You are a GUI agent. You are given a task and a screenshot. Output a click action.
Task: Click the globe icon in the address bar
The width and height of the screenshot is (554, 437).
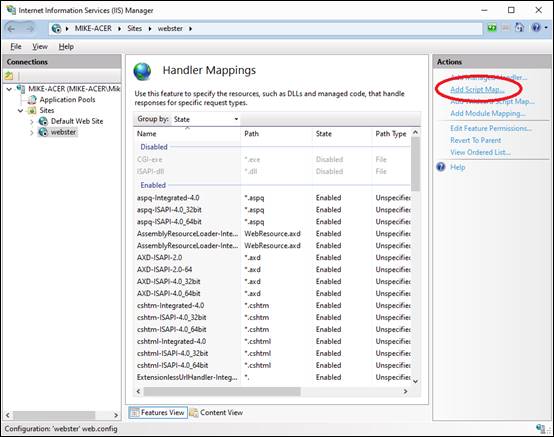pyautogui.click(x=56, y=28)
